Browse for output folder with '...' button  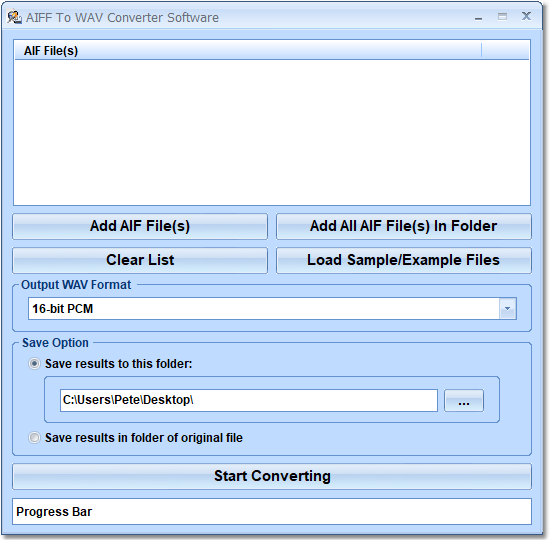coord(464,400)
